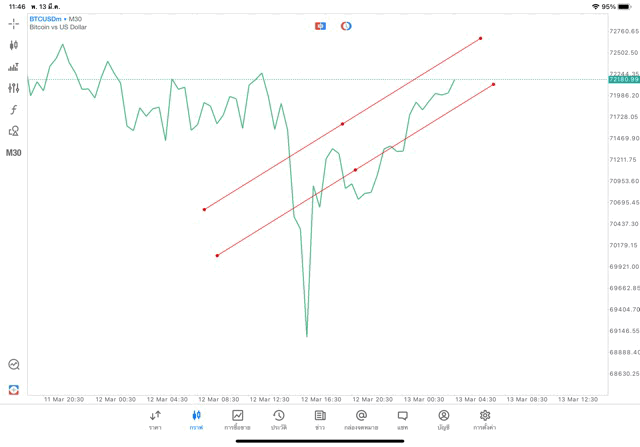This screenshot has width=640, height=447.
Task: Click the red-blue icon at sidebar bottom
Action: click(x=14, y=390)
